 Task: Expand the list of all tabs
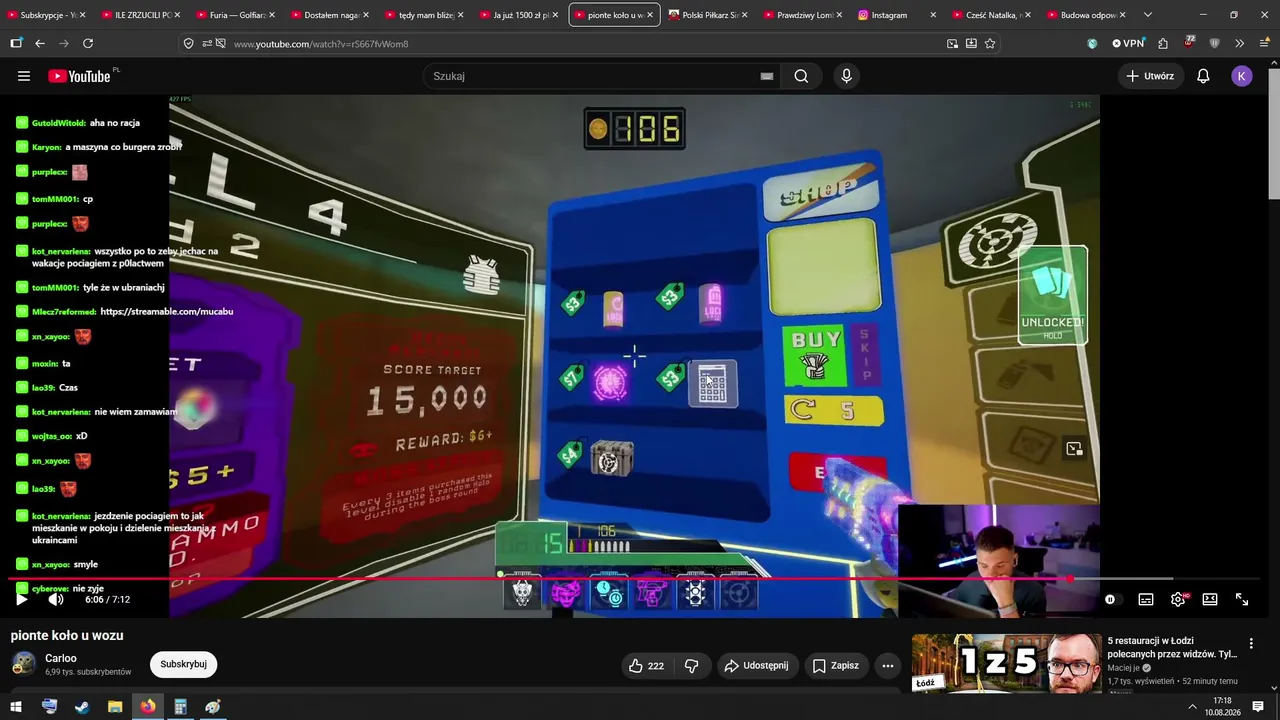[1147, 15]
